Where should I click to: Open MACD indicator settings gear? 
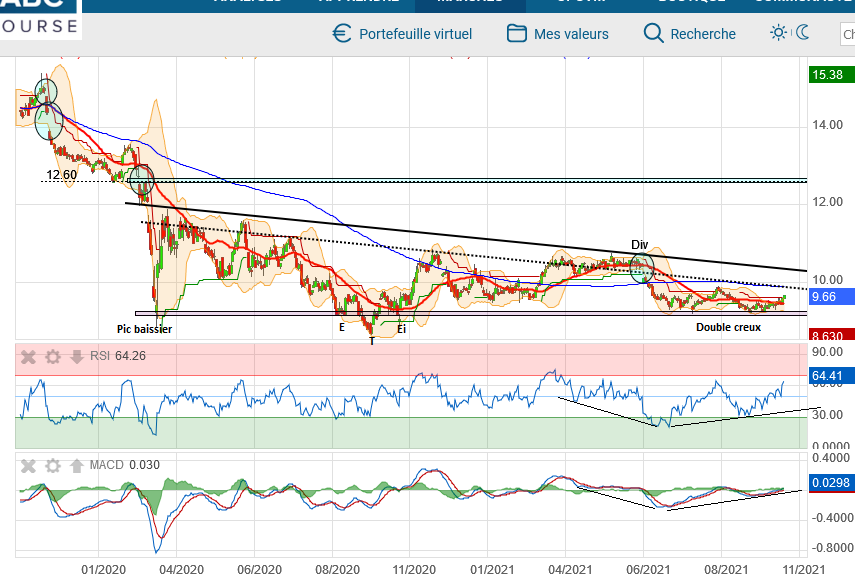[52, 466]
